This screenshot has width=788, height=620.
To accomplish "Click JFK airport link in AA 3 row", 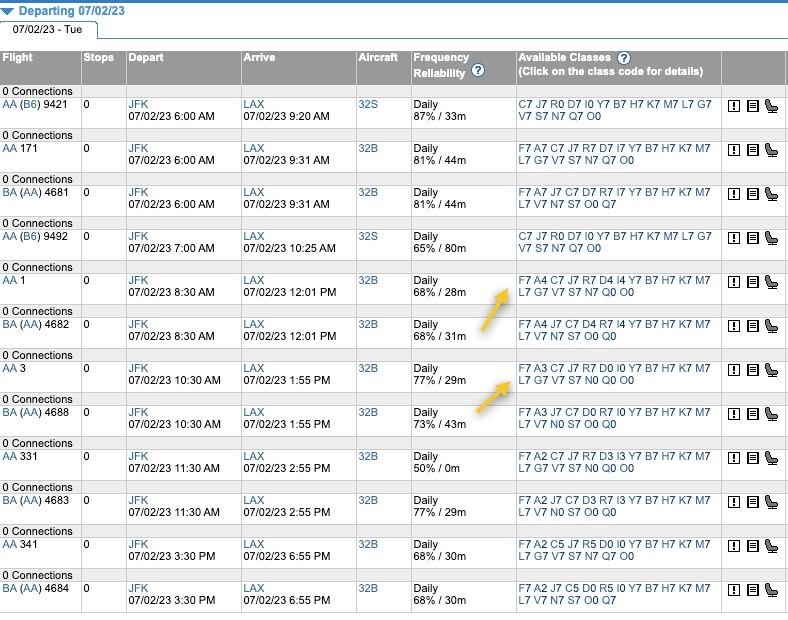I will pos(138,368).
